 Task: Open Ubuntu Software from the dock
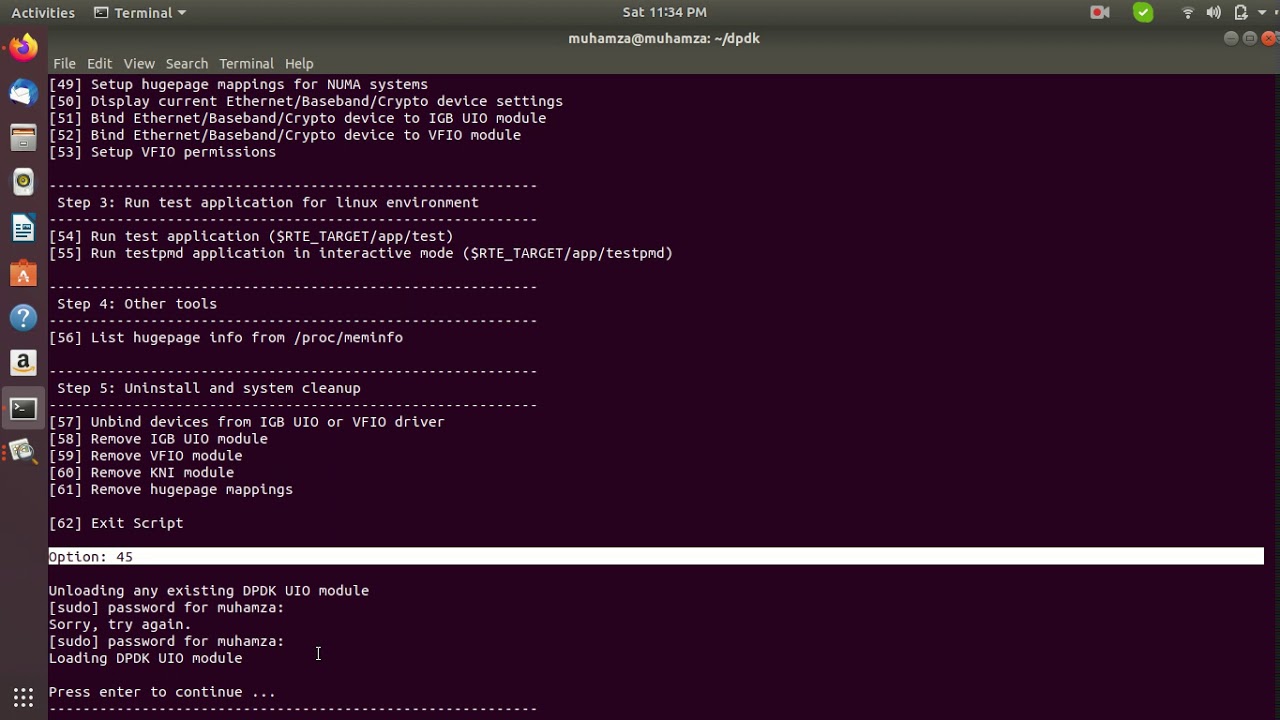pos(23,273)
